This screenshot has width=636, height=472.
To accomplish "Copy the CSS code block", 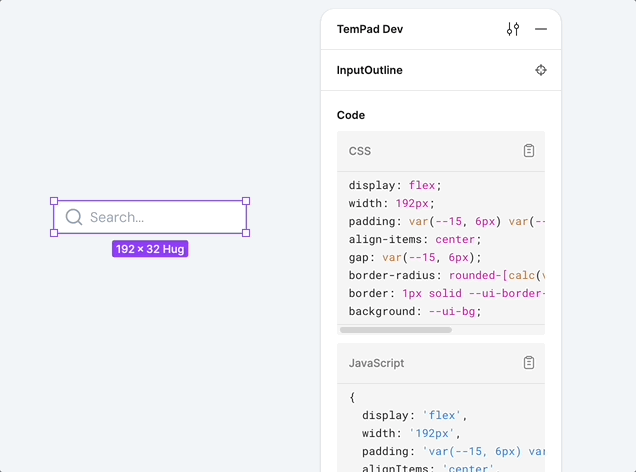I will click(529, 151).
